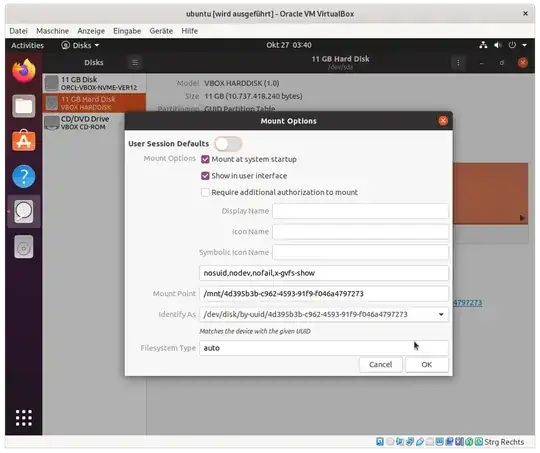Screen dimensions: 540x453
Task: Click the Filesystem Type field
Action: 324,348
